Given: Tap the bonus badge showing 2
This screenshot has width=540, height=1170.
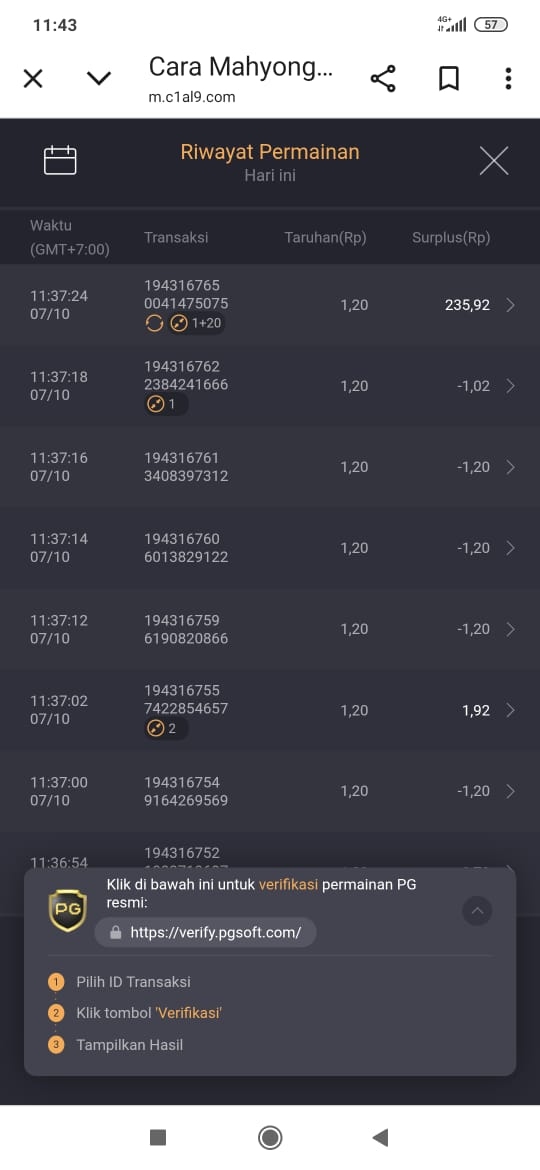Looking at the screenshot, I should point(166,728).
